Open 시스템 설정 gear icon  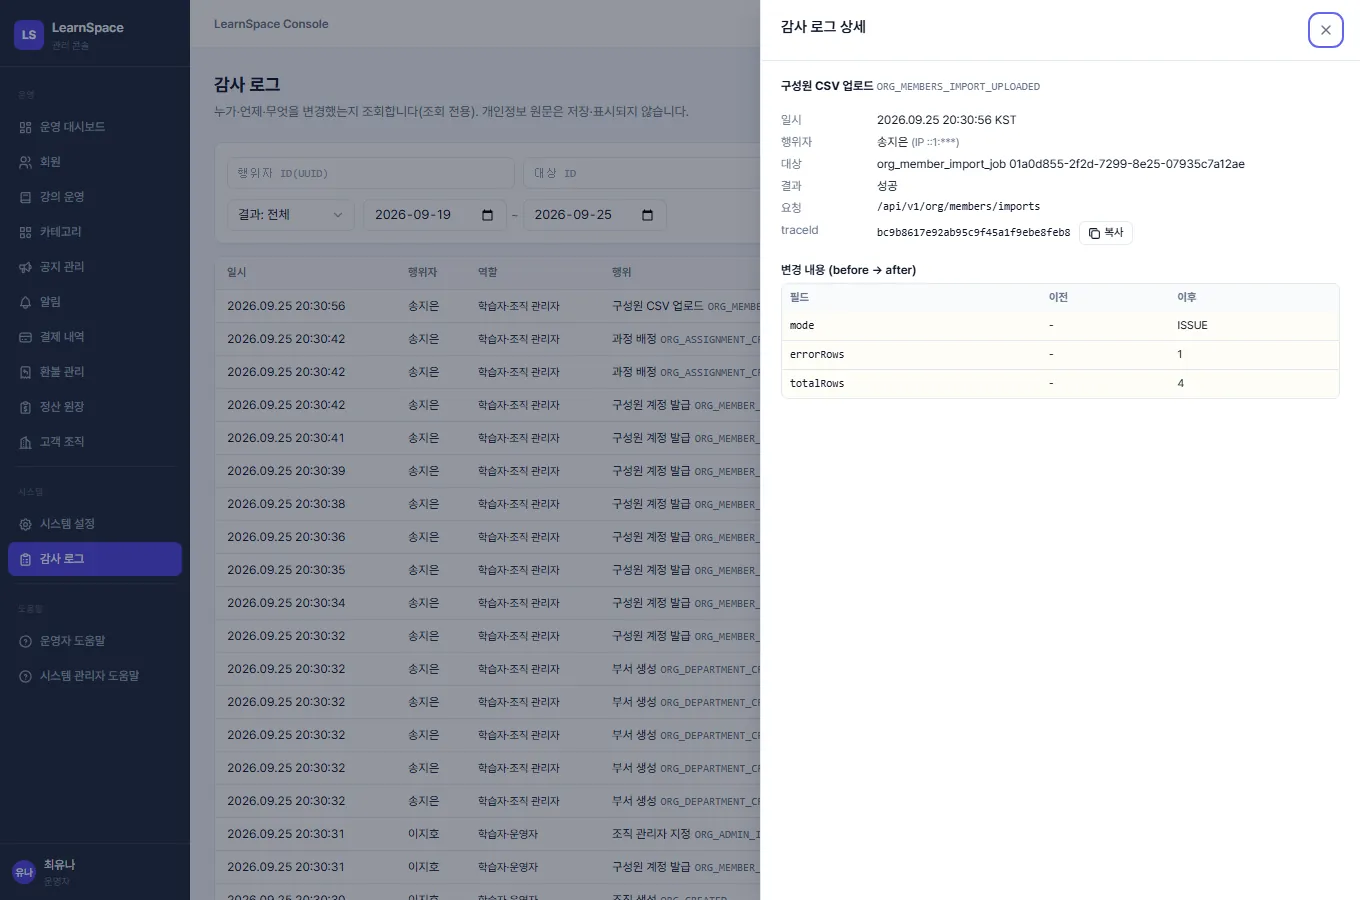coord(25,524)
